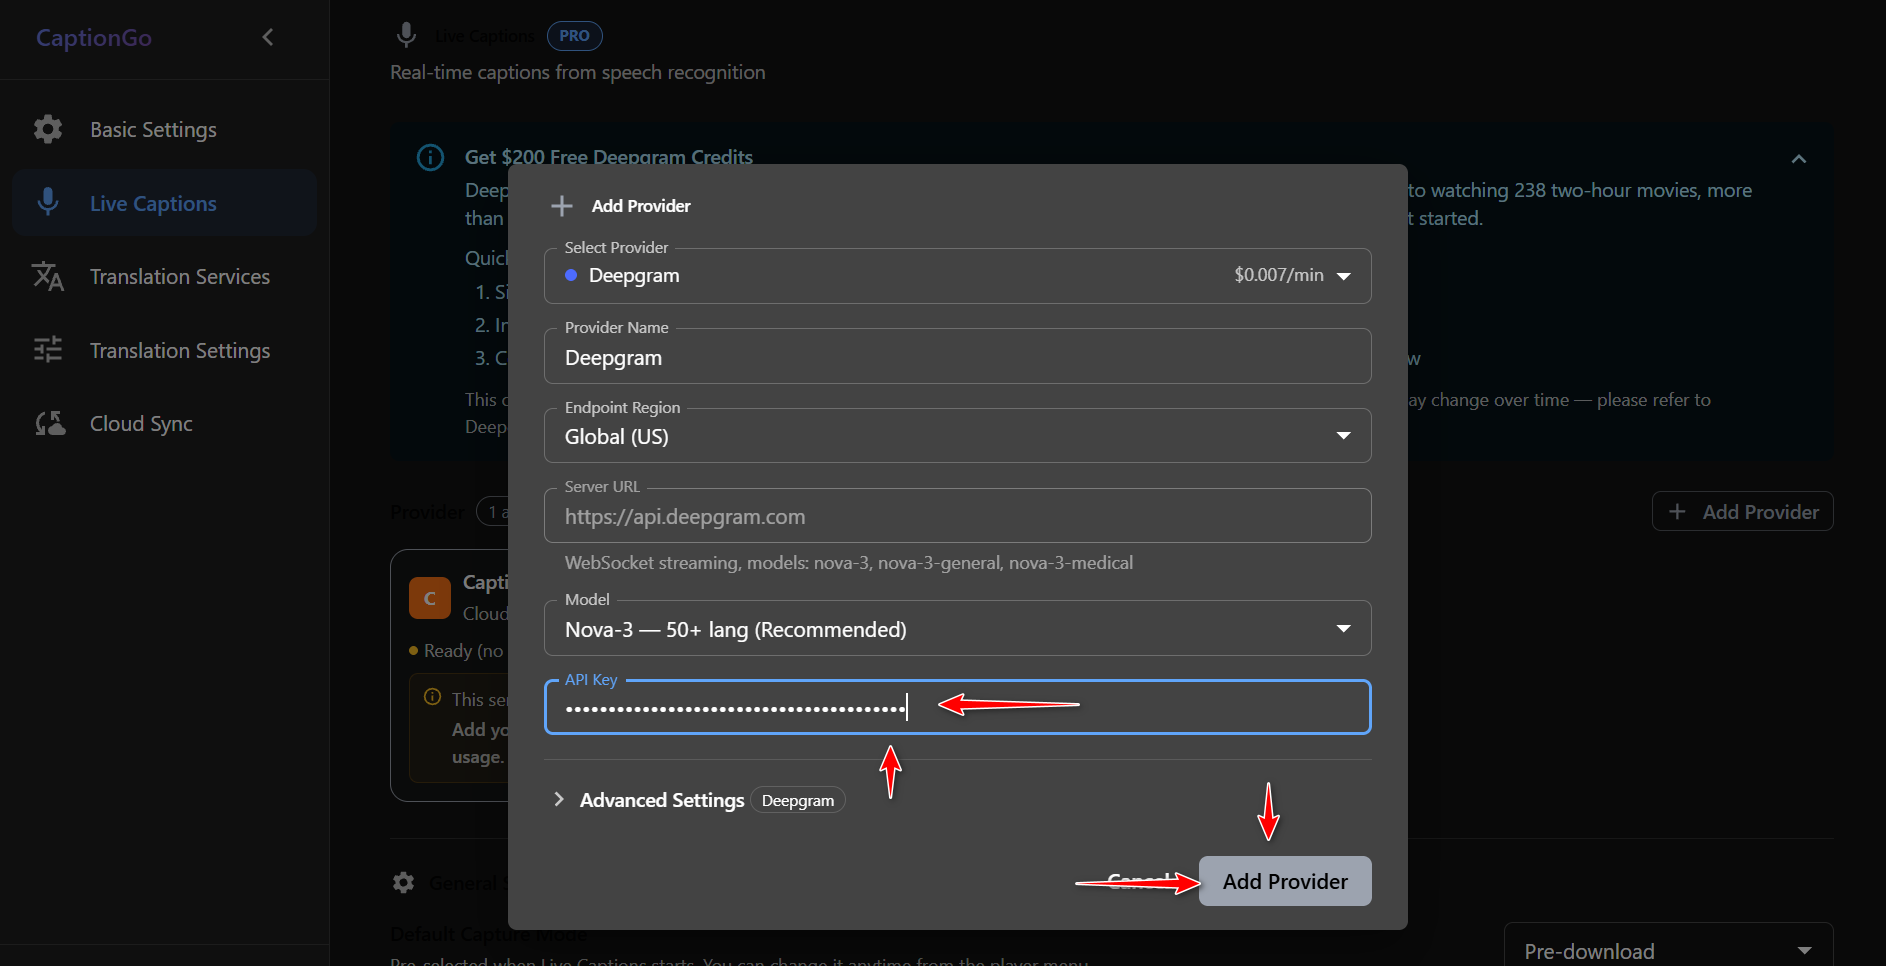Open the Pre-download capture mode dropdown
Image resolution: width=1886 pixels, height=966 pixels.
[1668, 950]
